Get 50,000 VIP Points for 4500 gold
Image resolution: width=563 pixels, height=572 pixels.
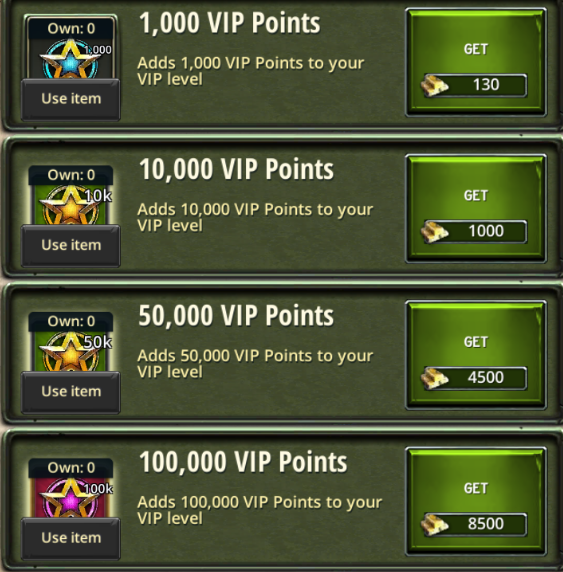(476, 355)
